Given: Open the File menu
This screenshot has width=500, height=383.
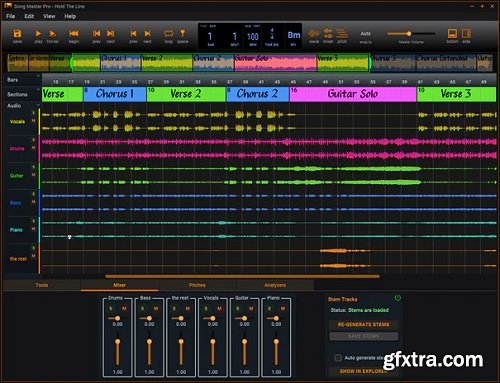Looking at the screenshot, I should pos(10,16).
